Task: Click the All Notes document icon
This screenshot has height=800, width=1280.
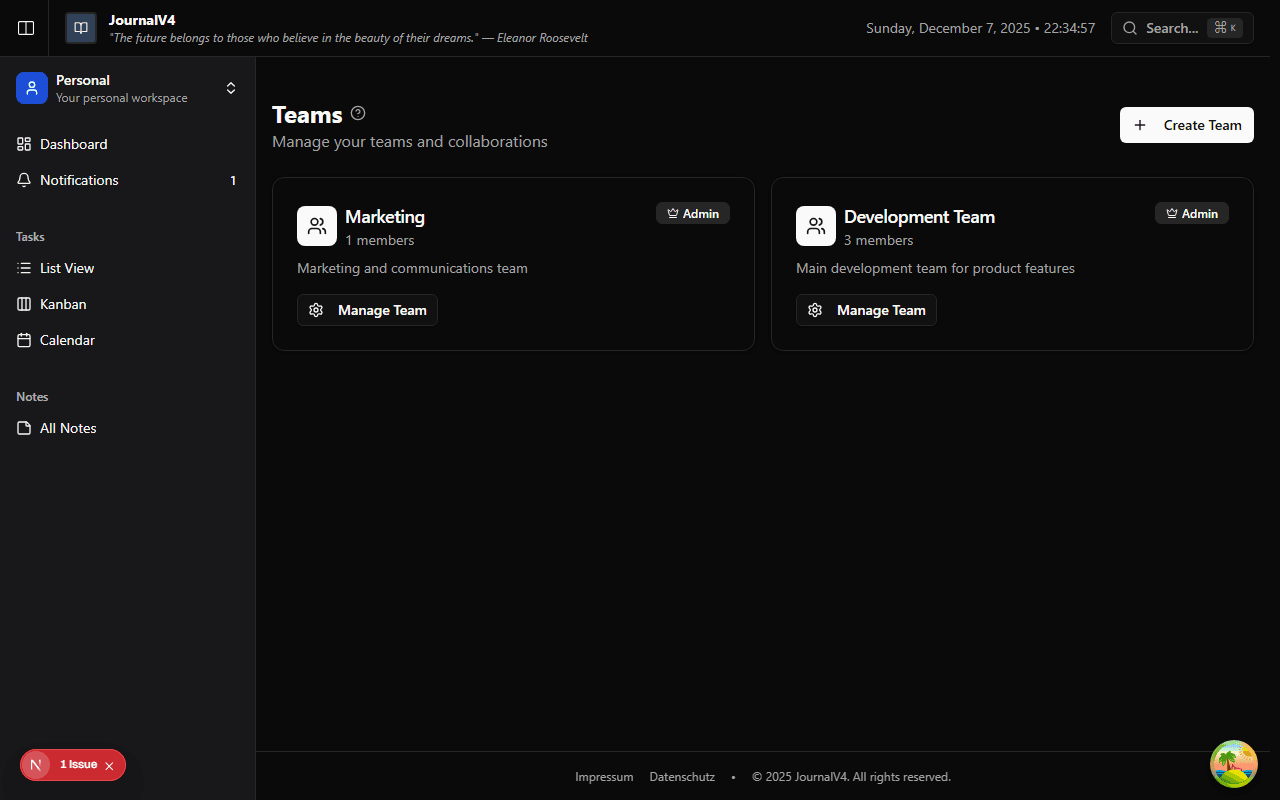Action: [x=24, y=428]
